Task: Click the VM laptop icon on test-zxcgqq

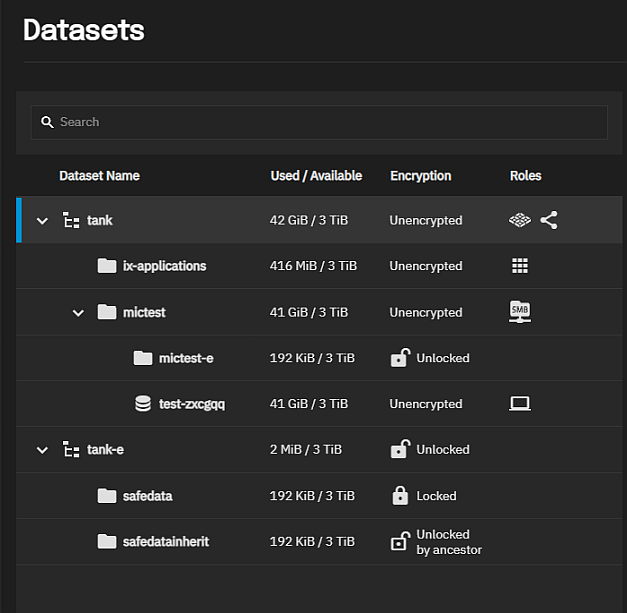Action: tap(519, 404)
